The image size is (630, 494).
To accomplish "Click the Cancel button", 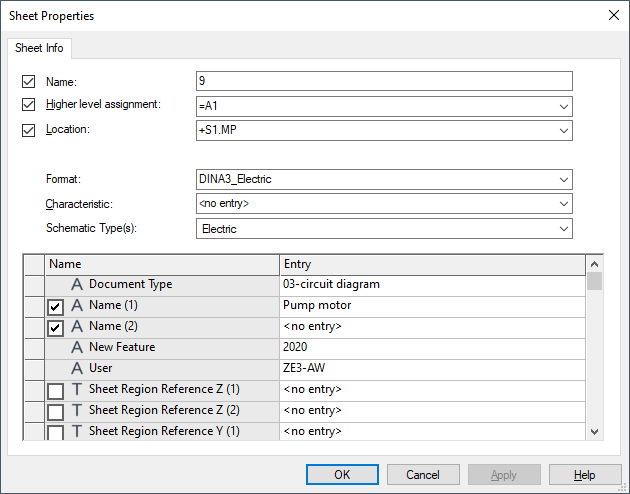I will coord(423,475).
